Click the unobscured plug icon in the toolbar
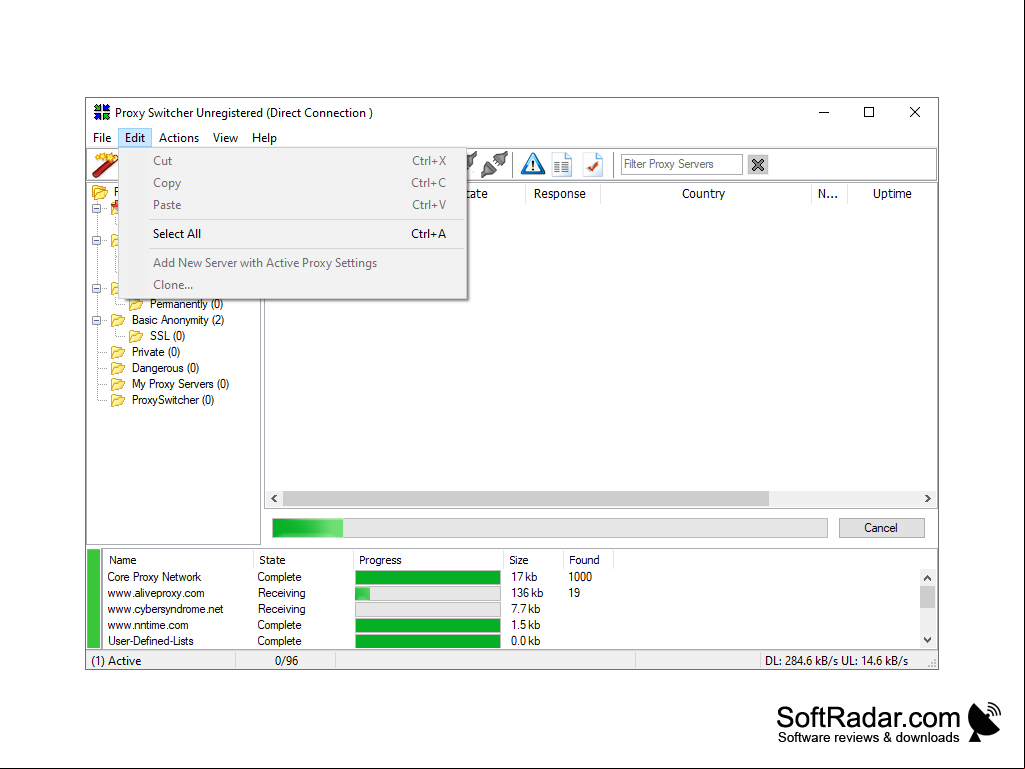The height and width of the screenshot is (769, 1025). coord(495,165)
